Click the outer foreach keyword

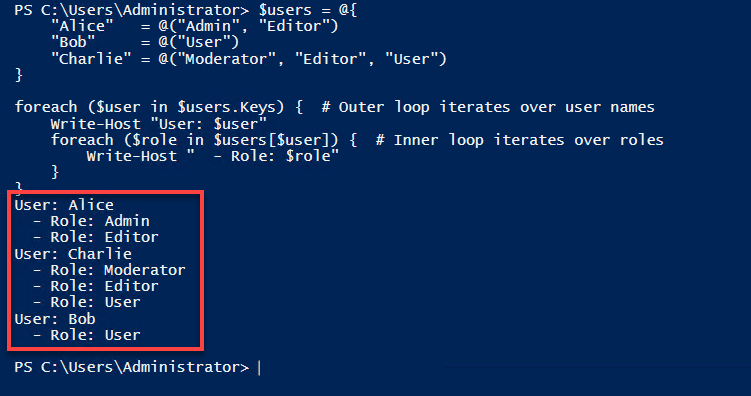coord(46,107)
